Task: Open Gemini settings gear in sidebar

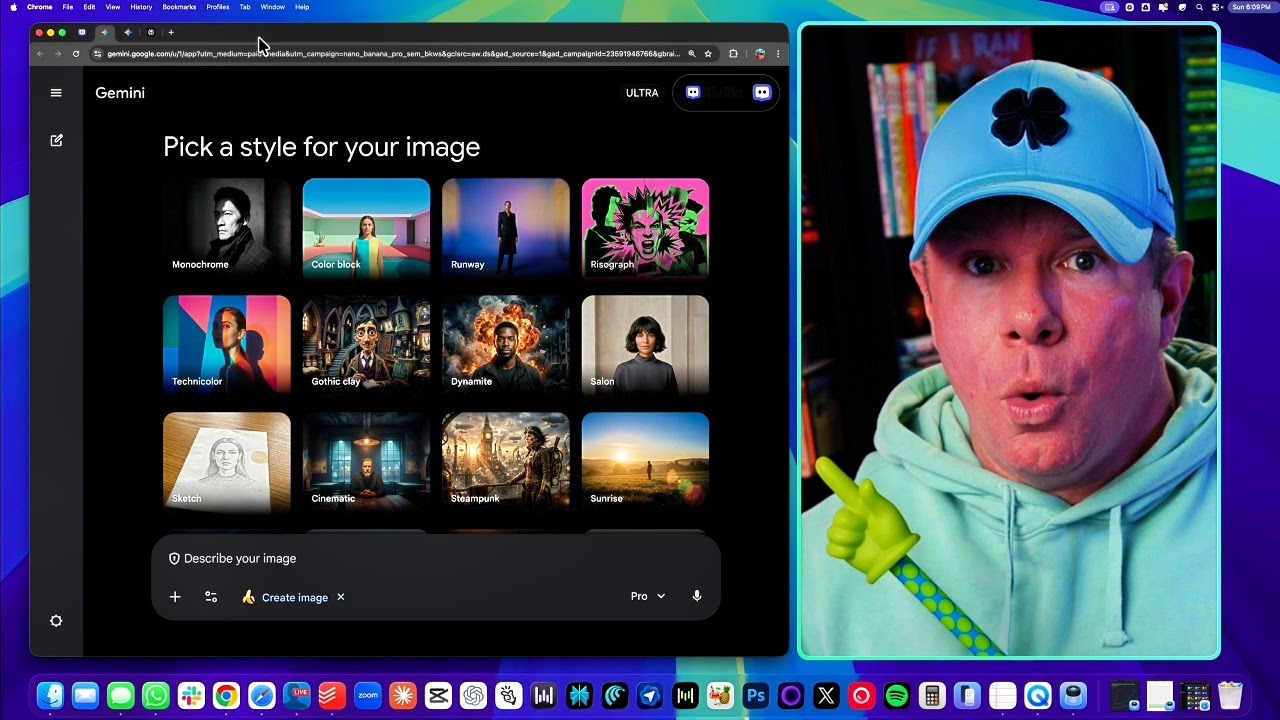Action: 56,621
